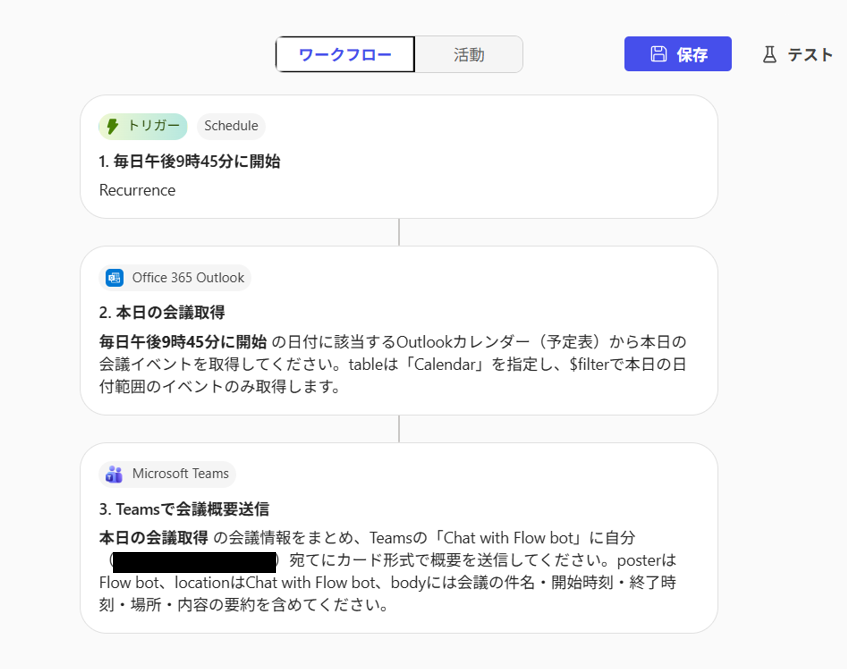Click the Office 365 Outlook icon
847x669 pixels.
pos(114,278)
